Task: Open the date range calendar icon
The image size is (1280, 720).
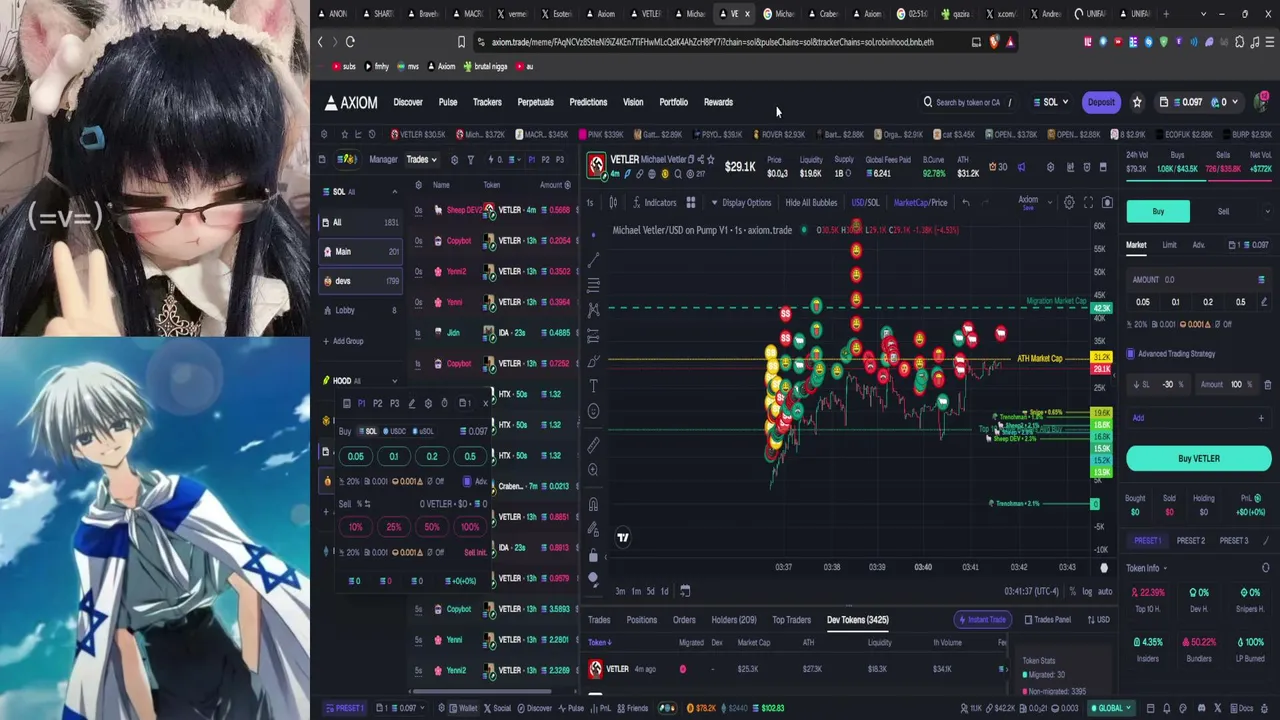Action: click(685, 591)
